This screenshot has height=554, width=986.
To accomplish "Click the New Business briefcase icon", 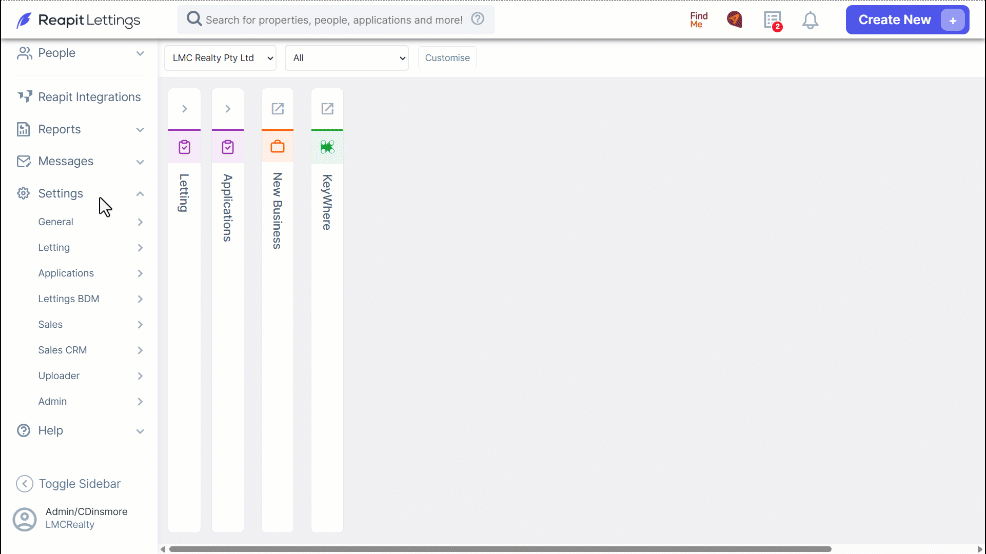I will pyautogui.click(x=277, y=147).
